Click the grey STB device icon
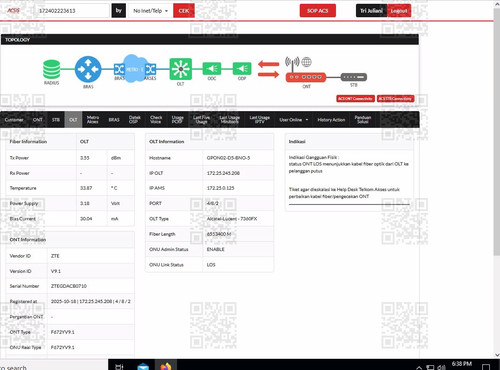The width and height of the screenshot is (500, 370). tap(354, 77)
